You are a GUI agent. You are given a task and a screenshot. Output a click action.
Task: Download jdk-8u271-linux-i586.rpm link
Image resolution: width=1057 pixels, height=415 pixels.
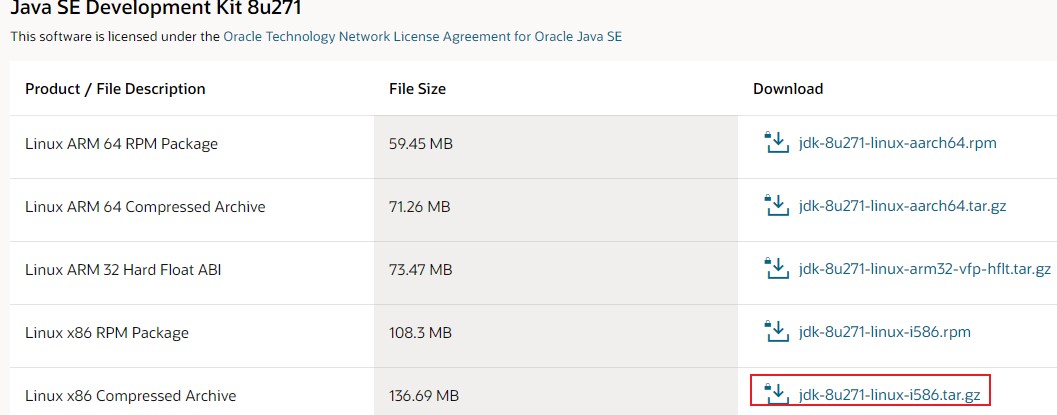tap(884, 331)
